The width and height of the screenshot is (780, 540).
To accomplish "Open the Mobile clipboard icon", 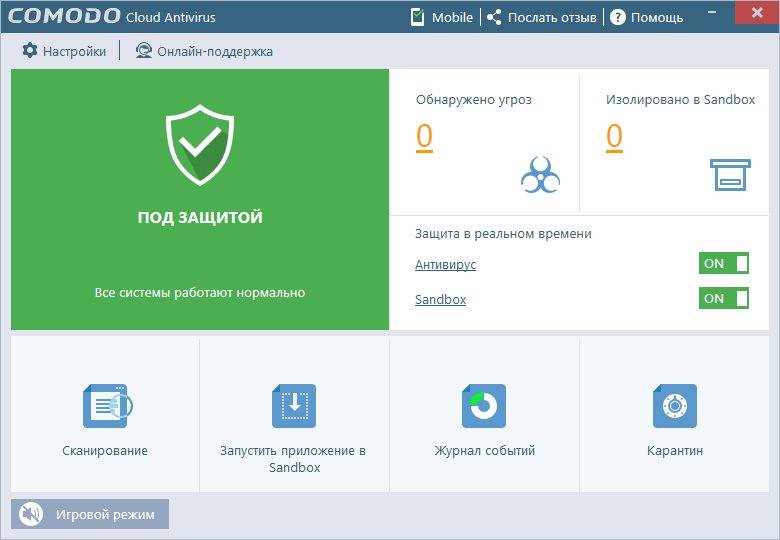I will pyautogui.click(x=417, y=17).
